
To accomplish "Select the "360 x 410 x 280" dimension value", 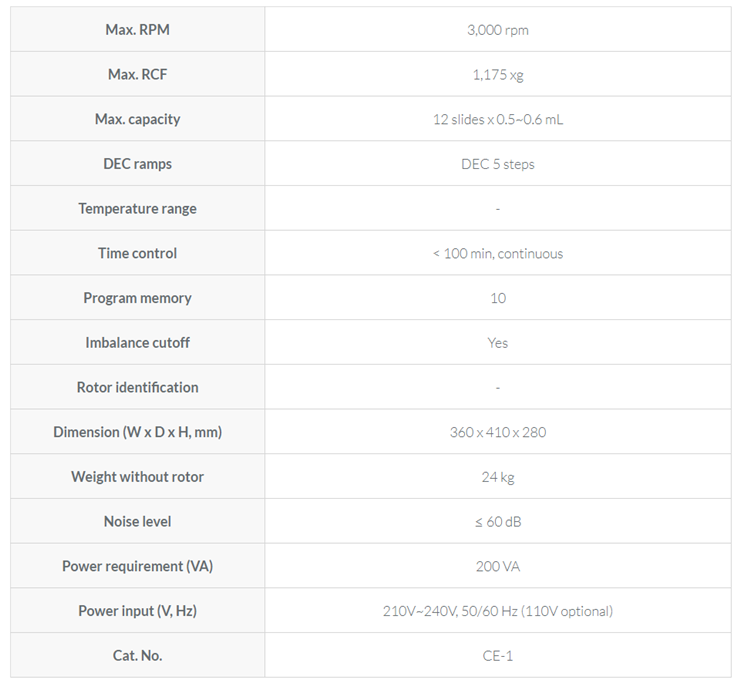I will [x=497, y=432].
